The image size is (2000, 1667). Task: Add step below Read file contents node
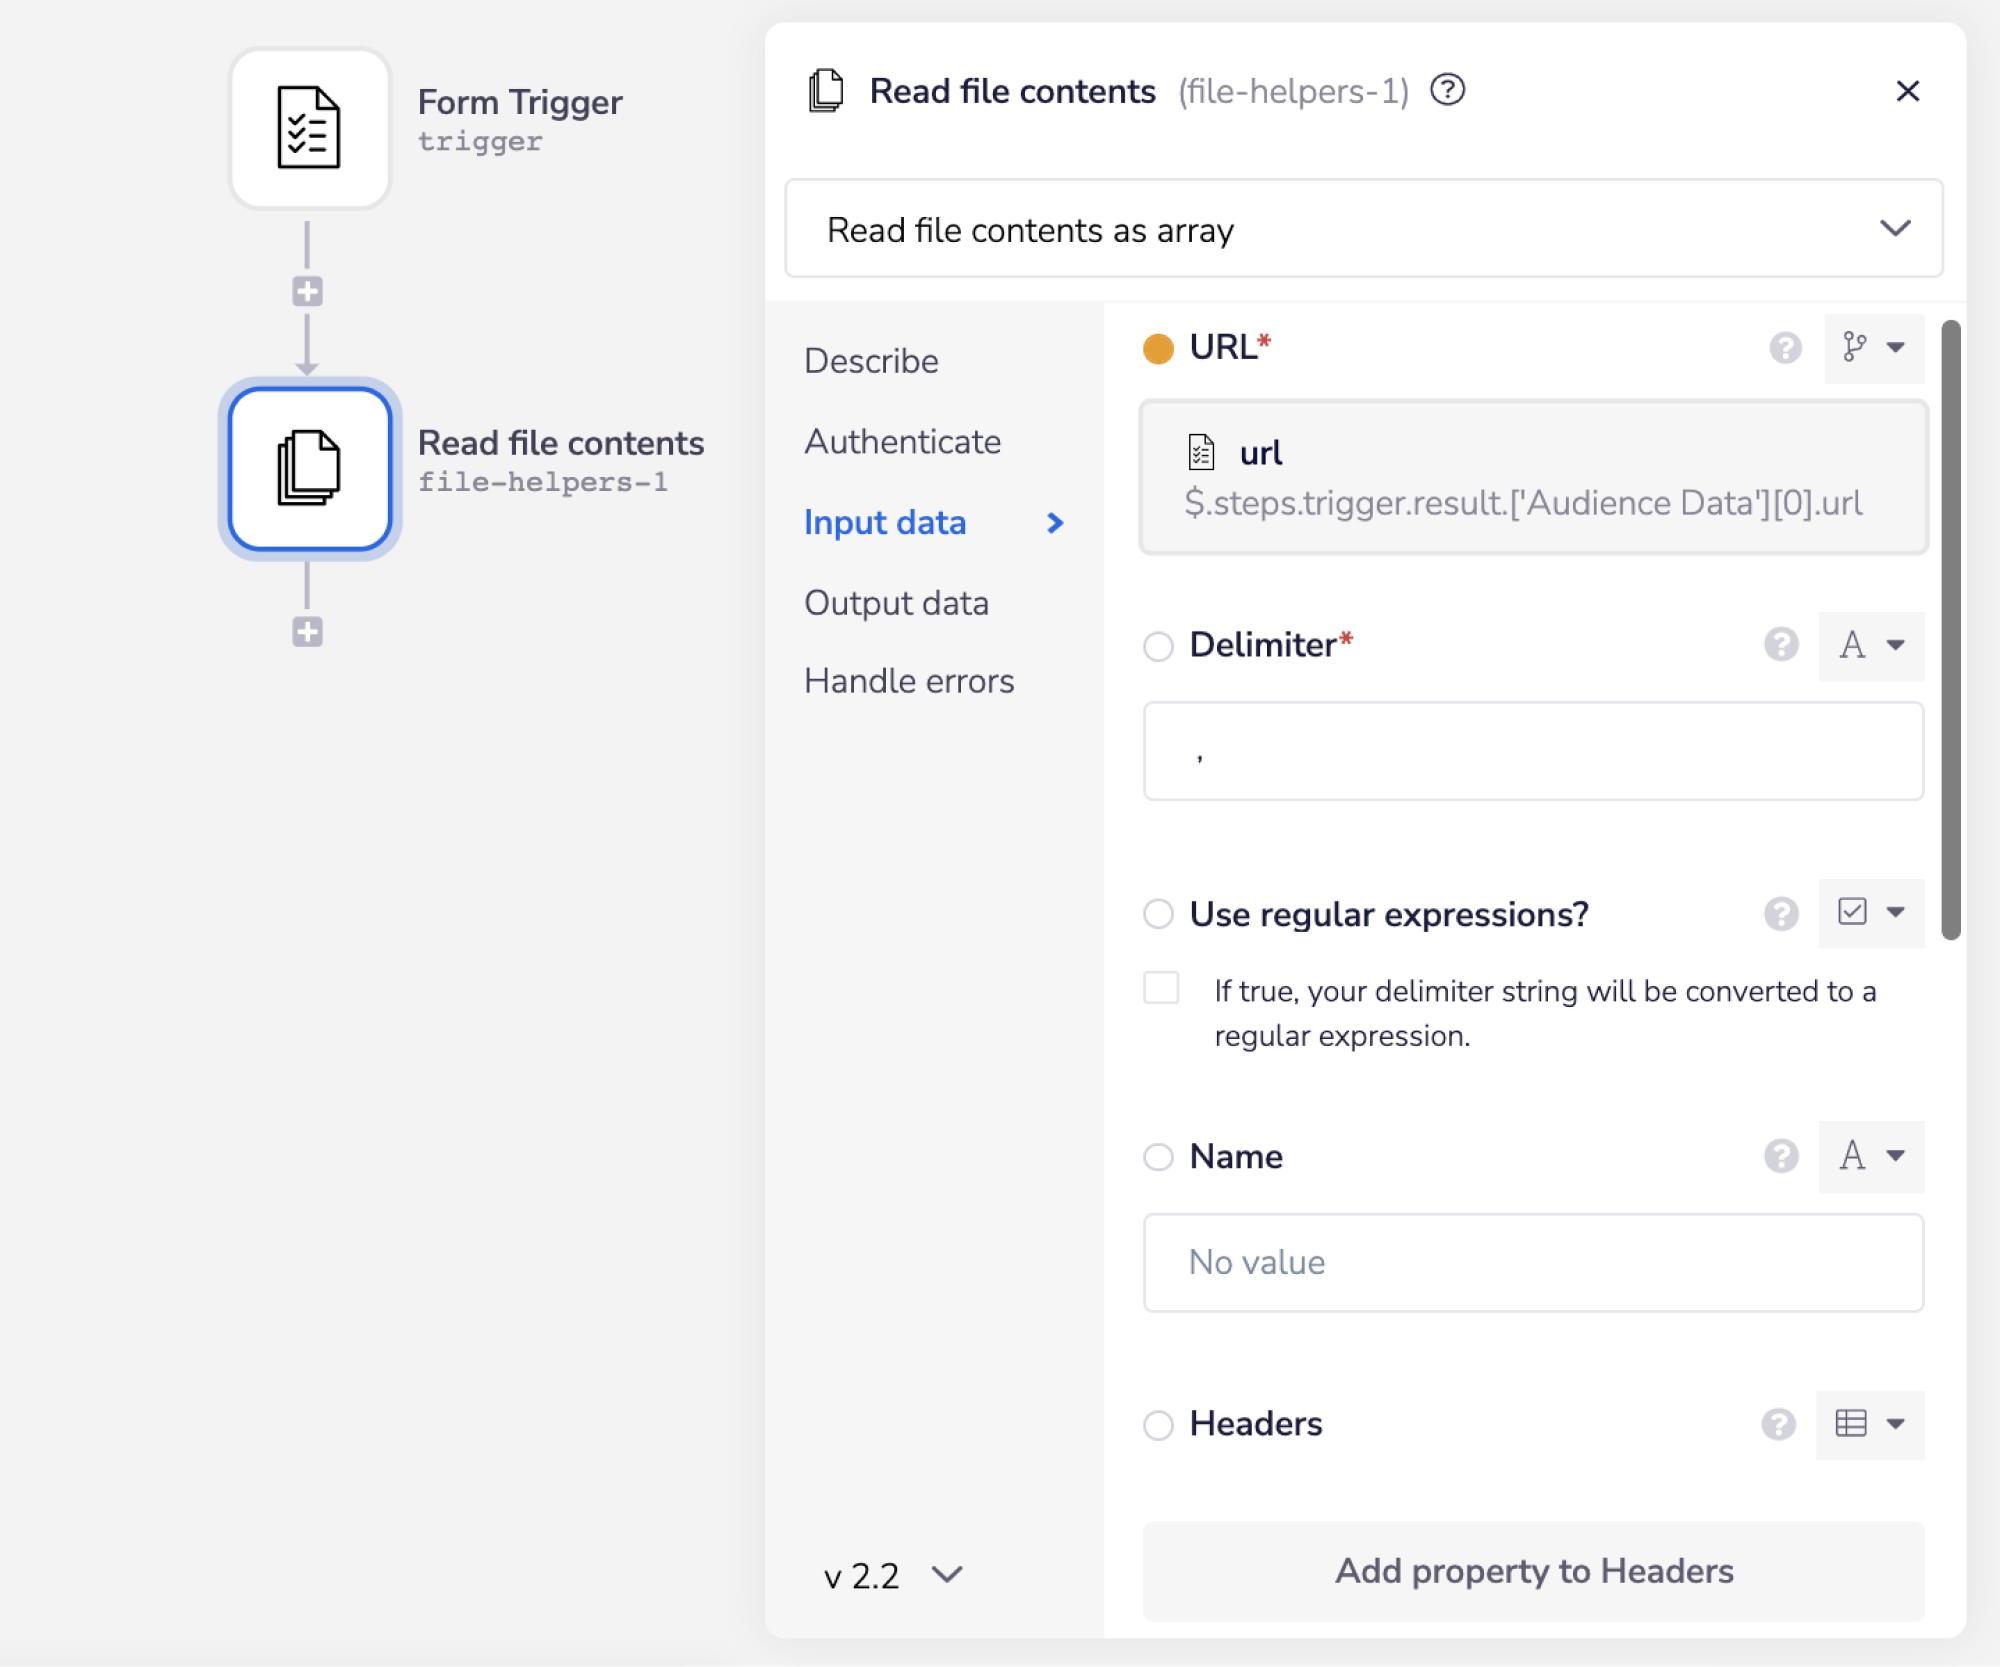pos(307,632)
